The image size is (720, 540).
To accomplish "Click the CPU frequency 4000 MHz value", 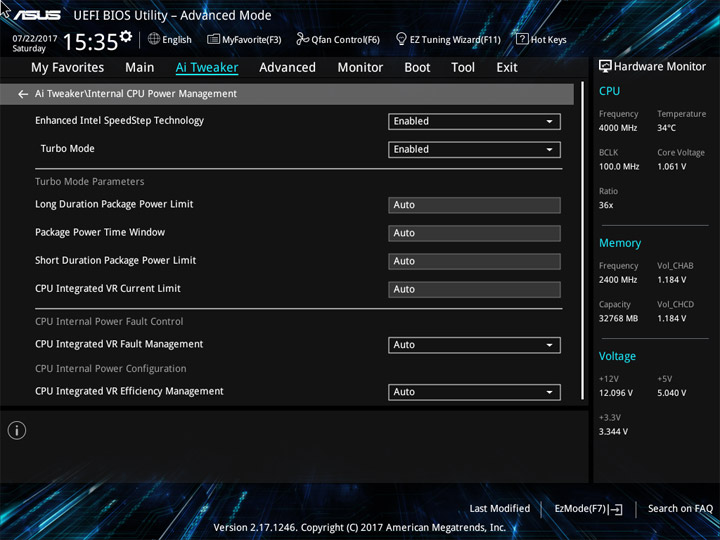I will [618, 128].
